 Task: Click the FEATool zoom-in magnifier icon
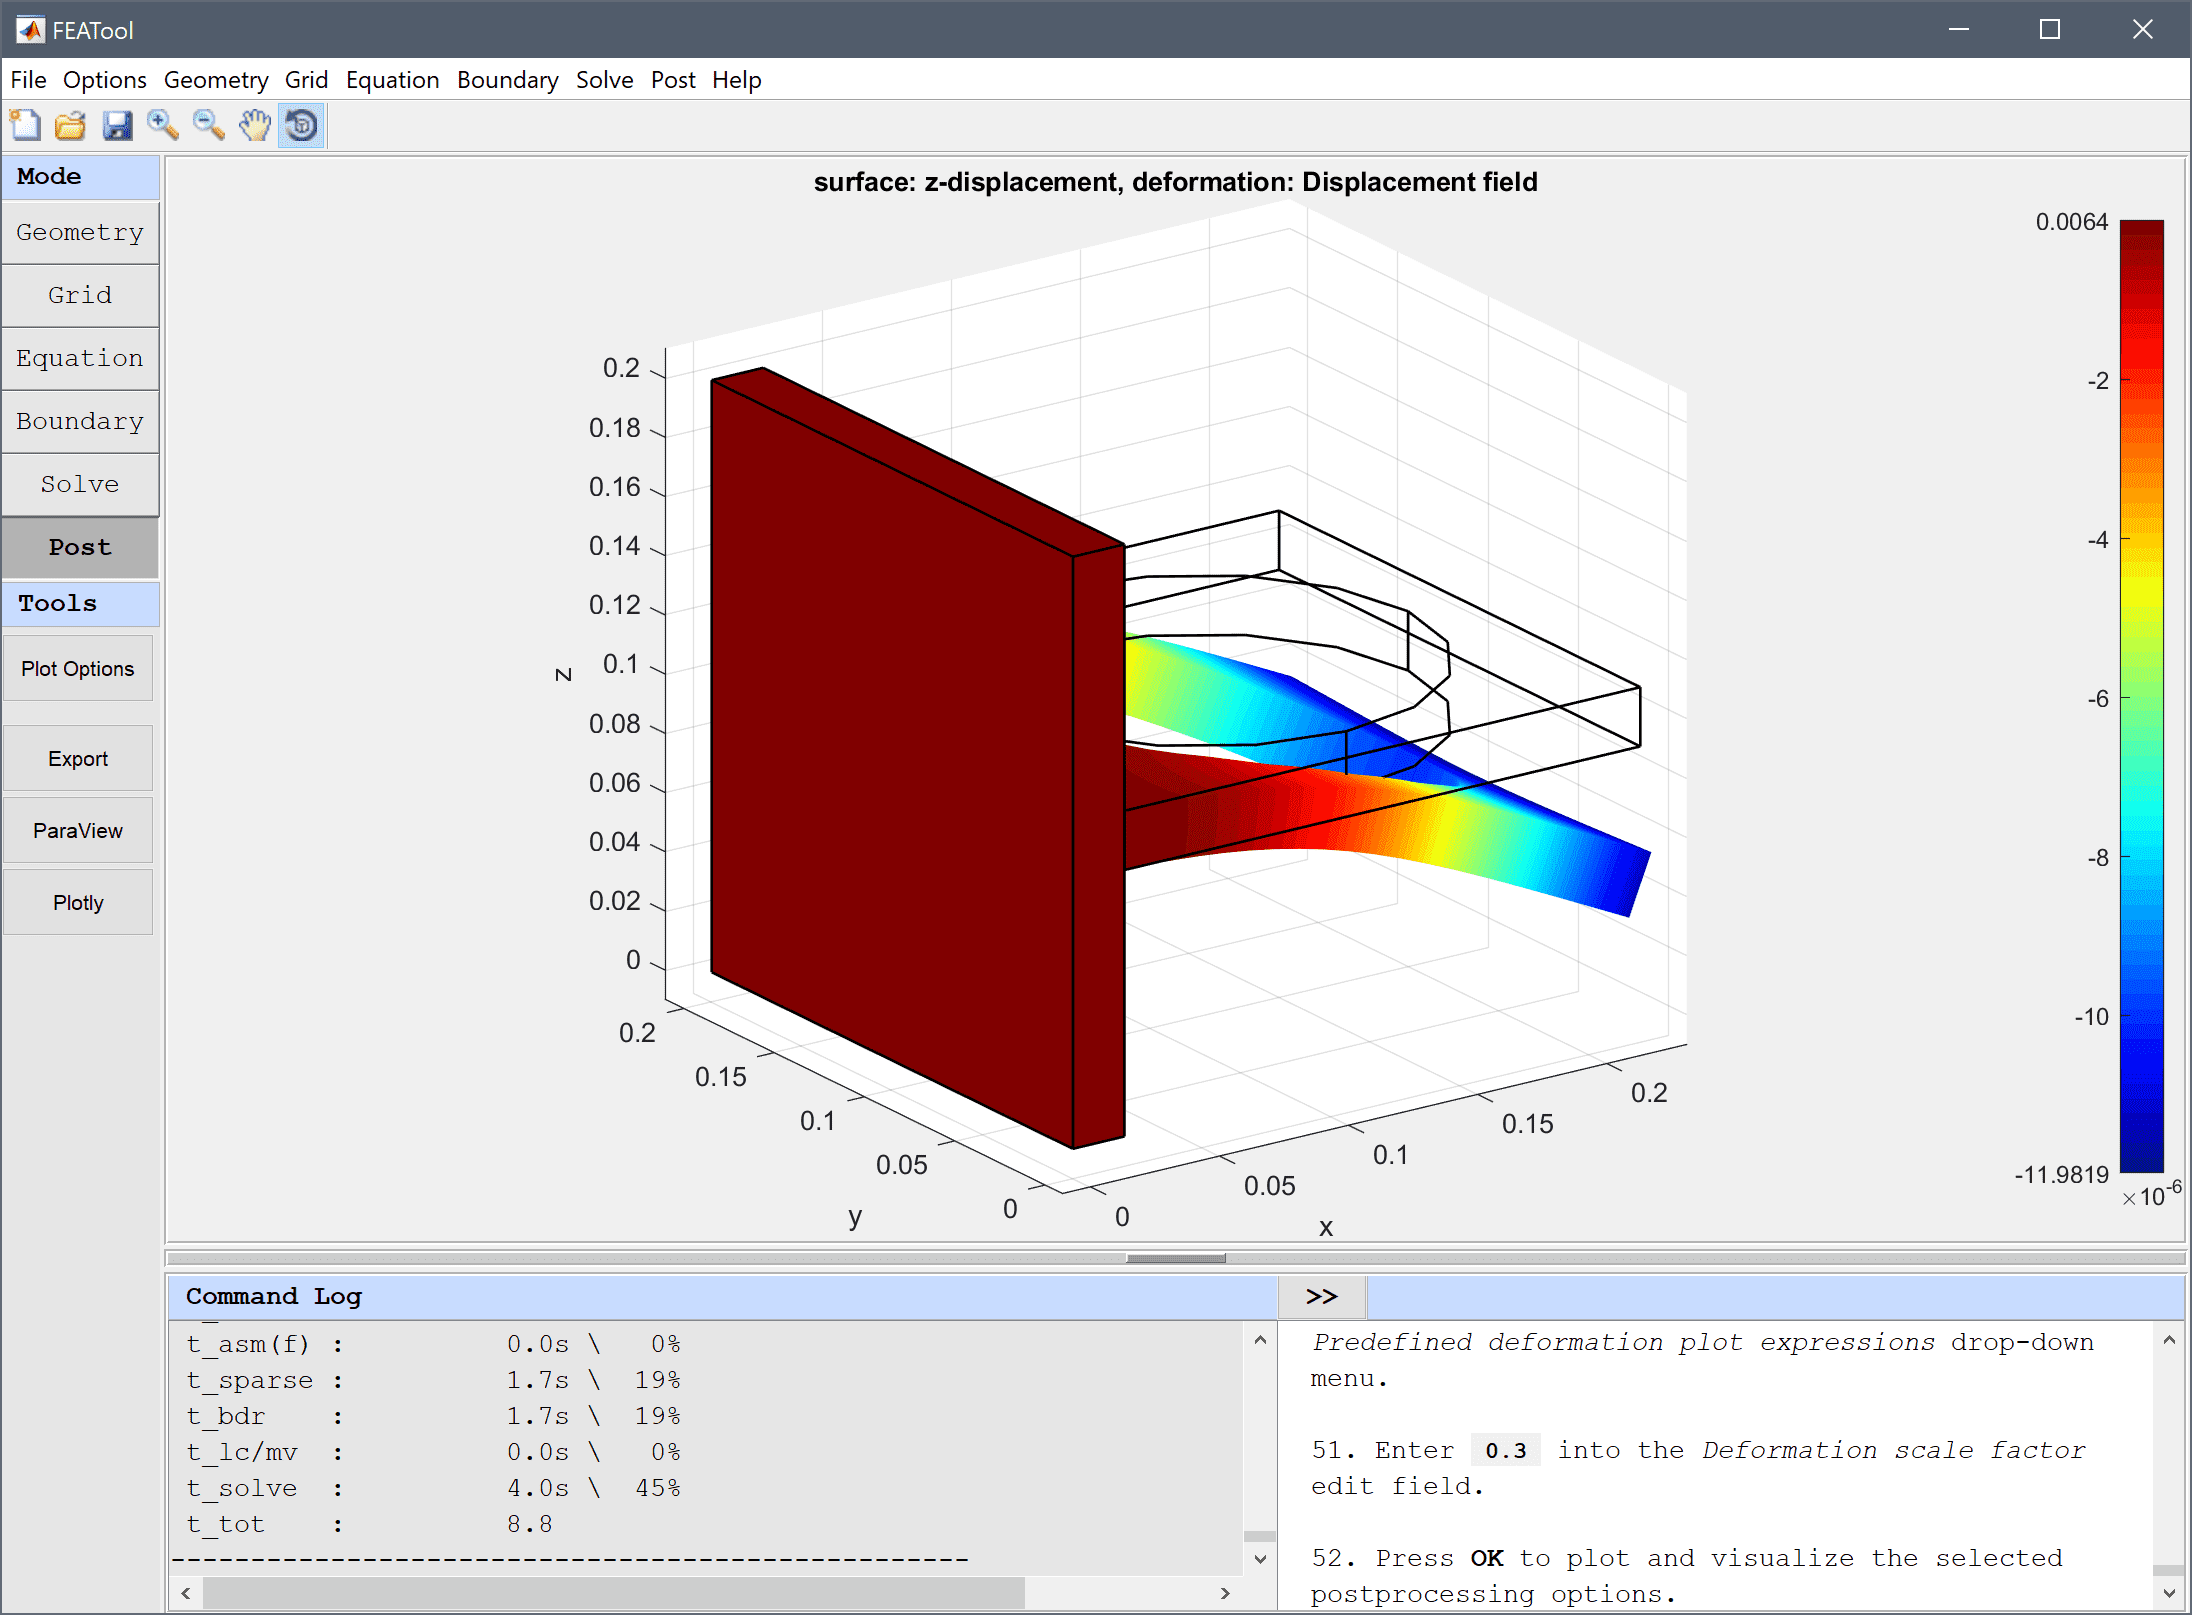tap(165, 124)
